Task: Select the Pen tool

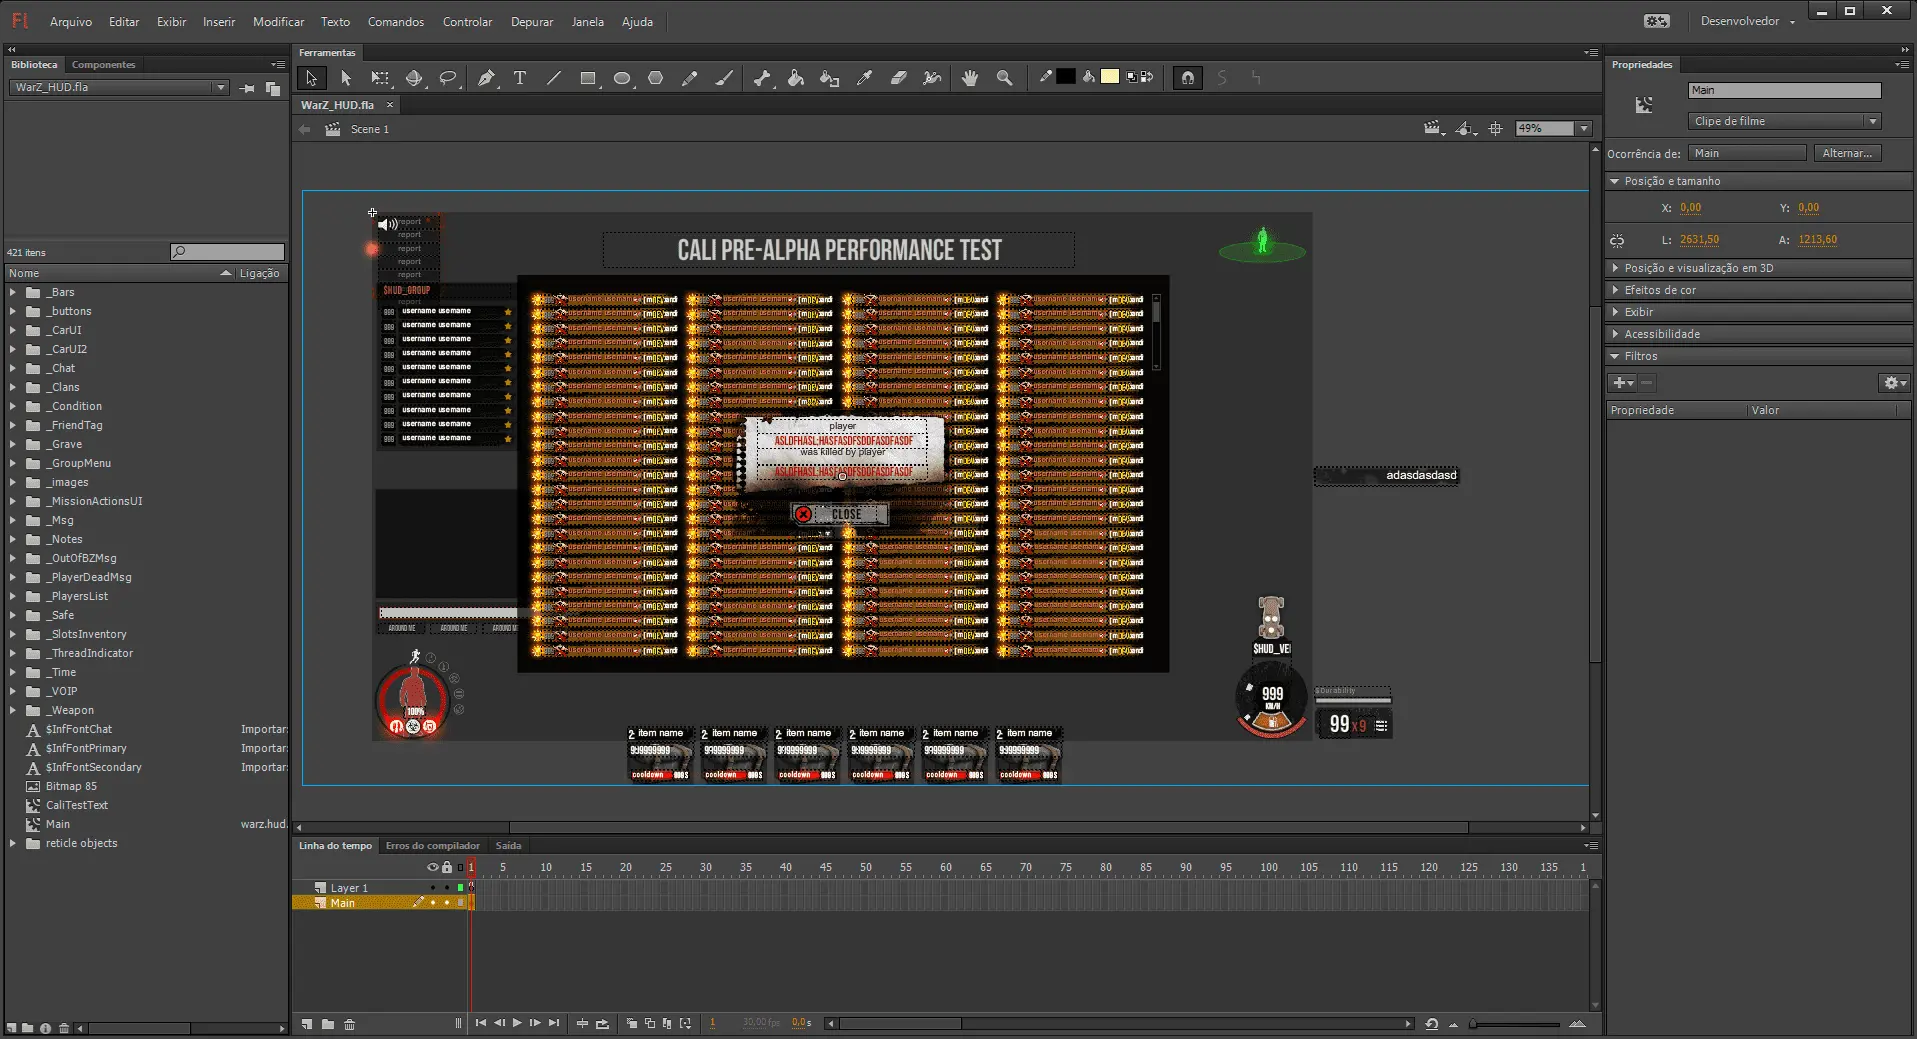Action: (x=486, y=78)
